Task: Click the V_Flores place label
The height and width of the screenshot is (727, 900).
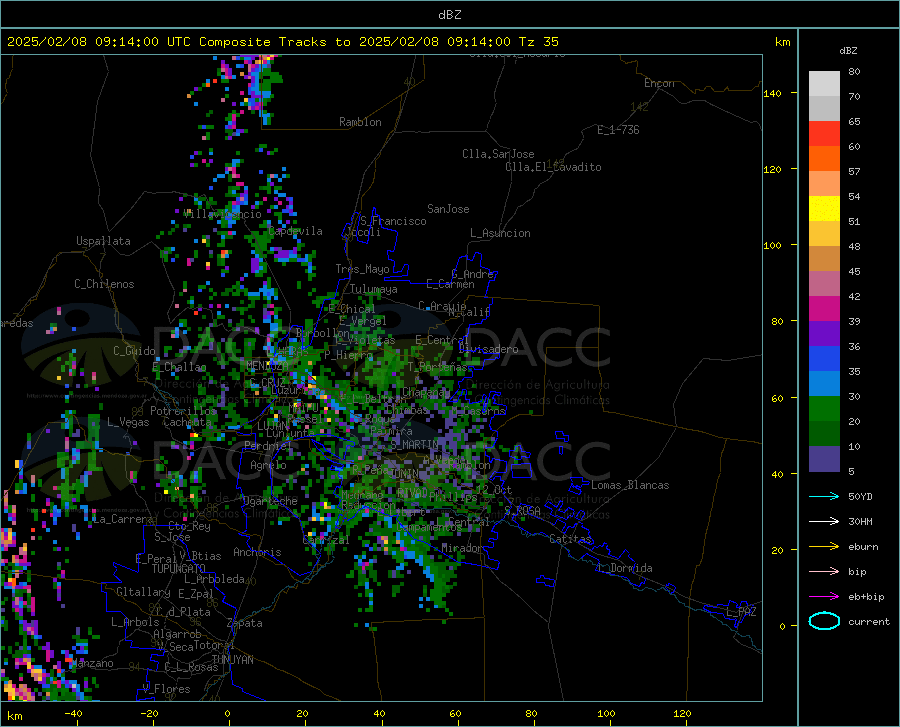Action: point(166,689)
